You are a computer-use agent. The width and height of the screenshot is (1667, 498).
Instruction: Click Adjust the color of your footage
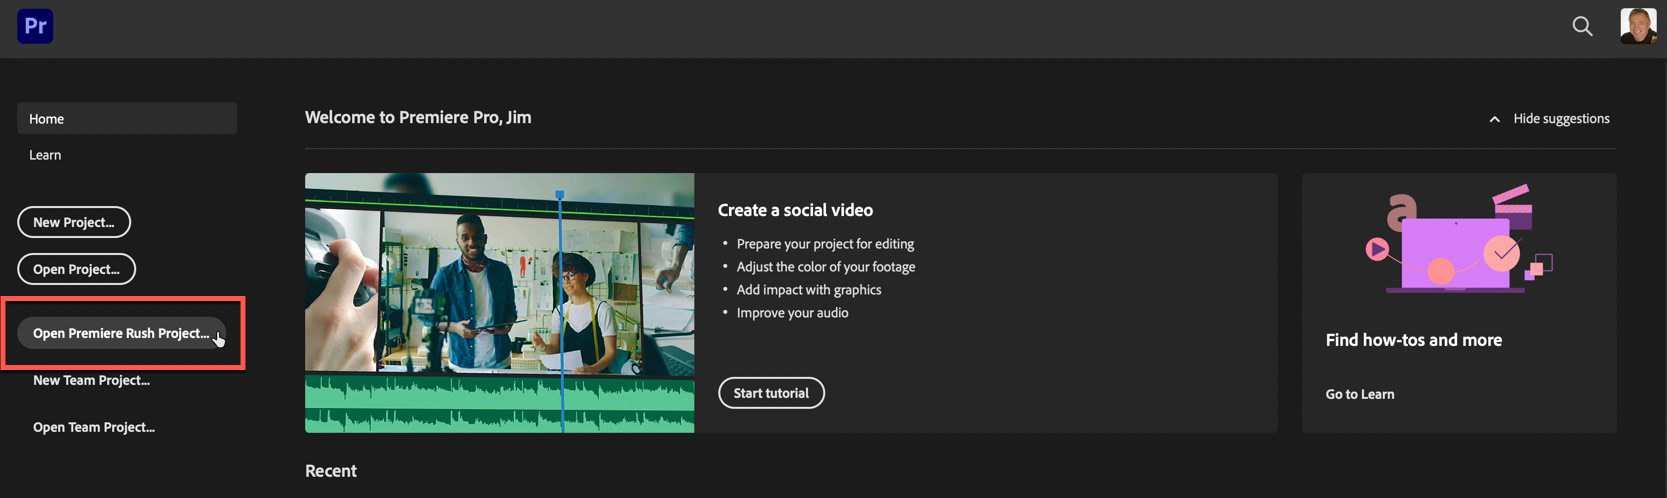coord(826,267)
